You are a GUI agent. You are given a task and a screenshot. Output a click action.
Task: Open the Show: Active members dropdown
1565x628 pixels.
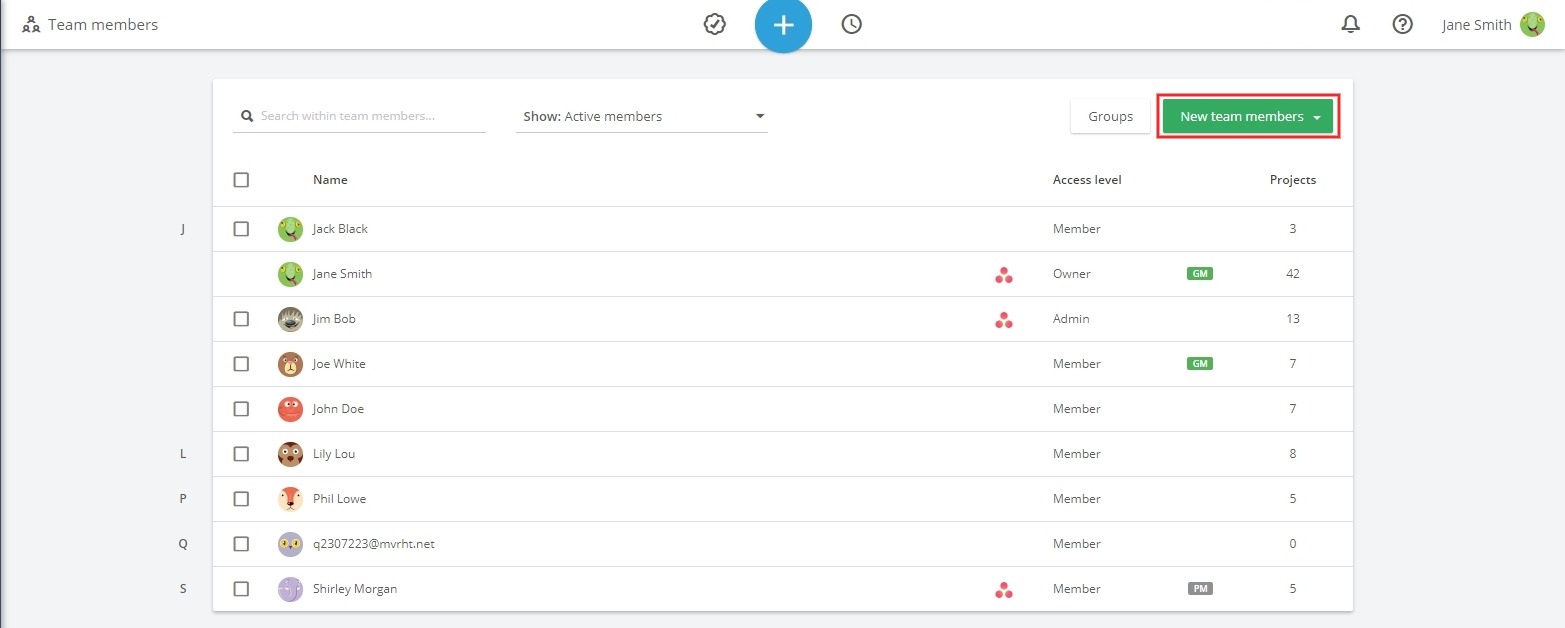point(642,116)
